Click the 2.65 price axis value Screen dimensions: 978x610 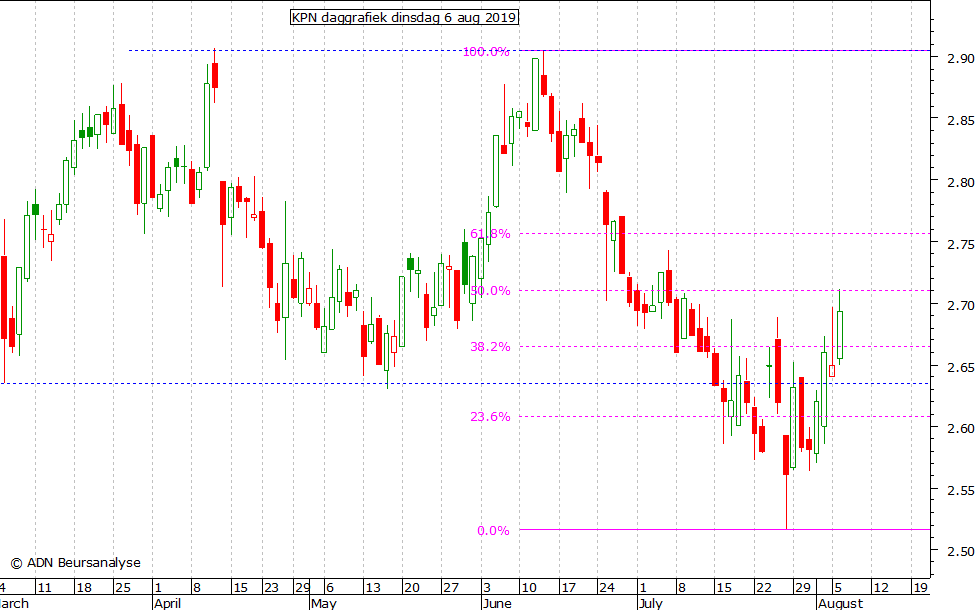pos(961,367)
